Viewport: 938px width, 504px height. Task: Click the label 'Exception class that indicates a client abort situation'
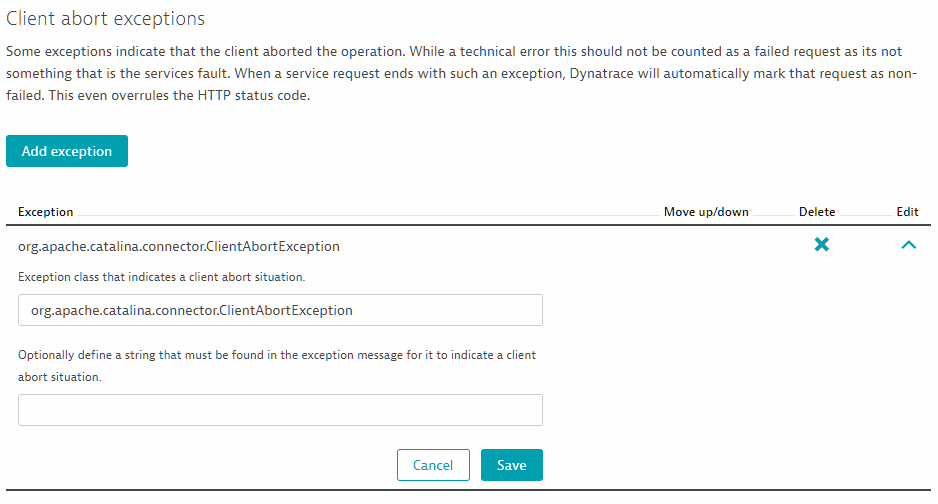click(x=162, y=277)
